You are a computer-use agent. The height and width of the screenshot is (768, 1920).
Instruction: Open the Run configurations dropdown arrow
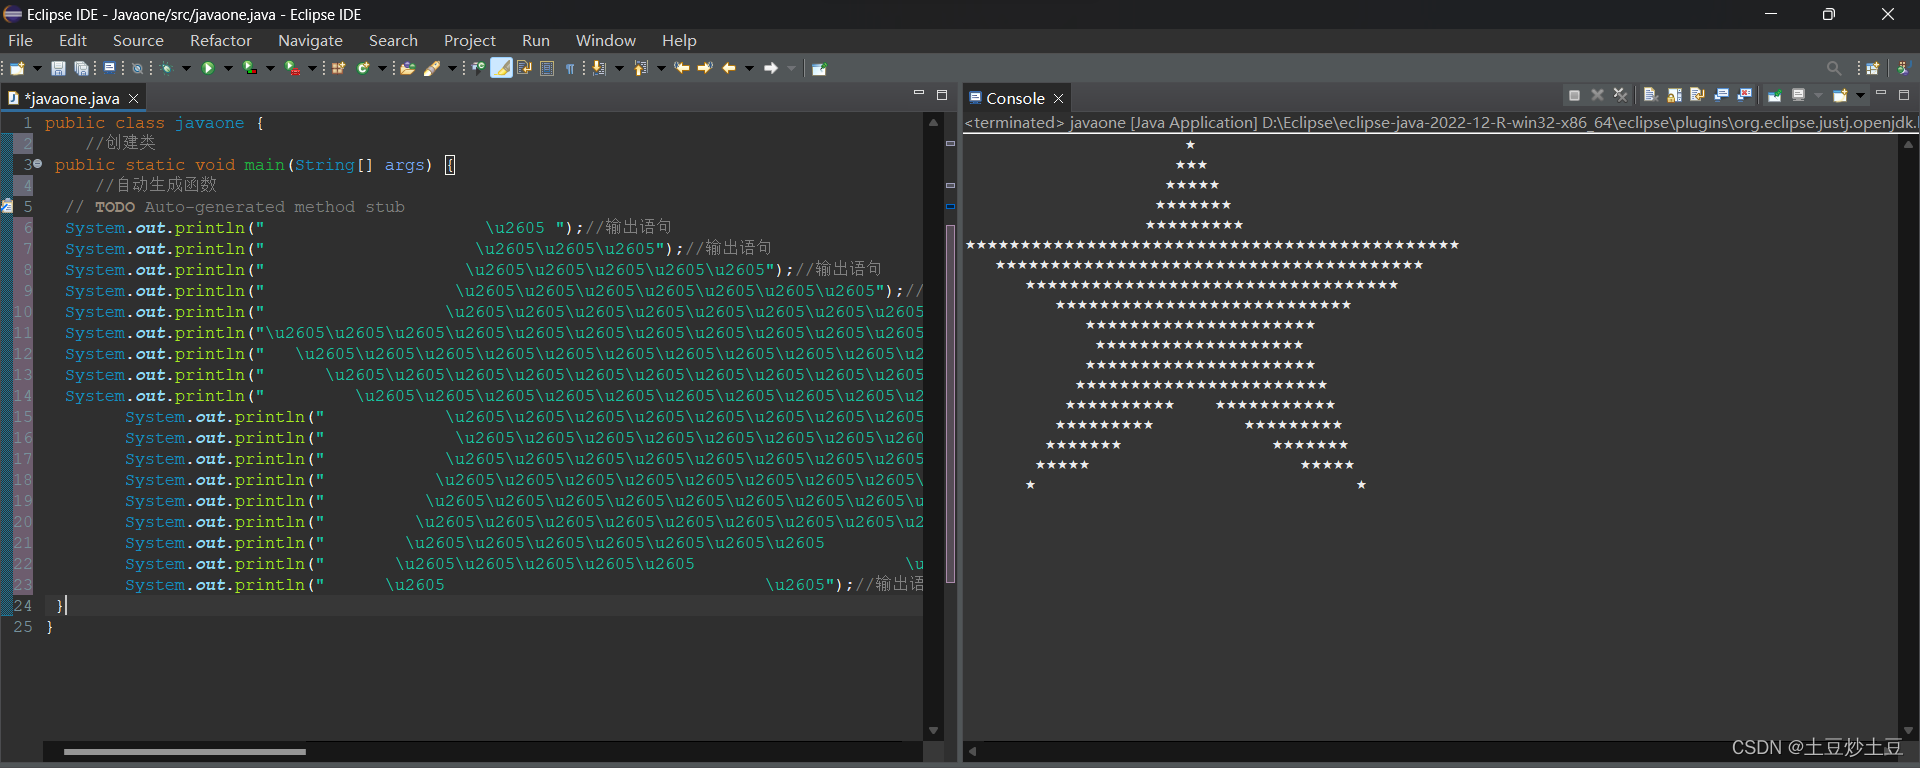(228, 68)
